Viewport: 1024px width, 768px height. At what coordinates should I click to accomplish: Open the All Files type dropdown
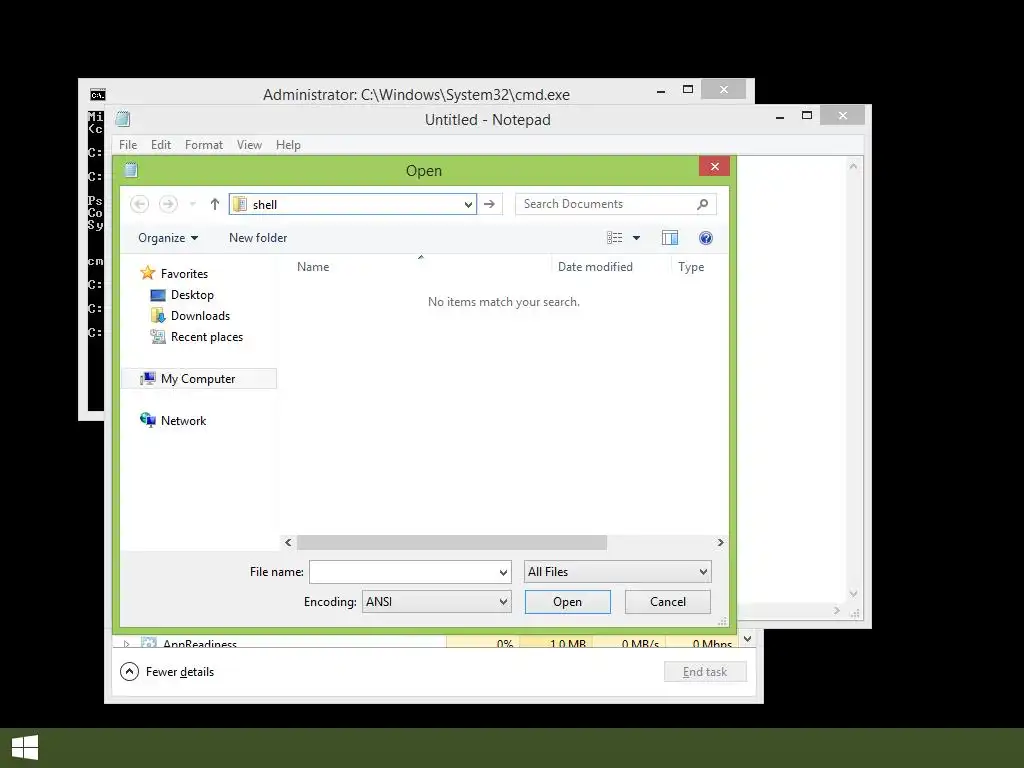(x=617, y=572)
